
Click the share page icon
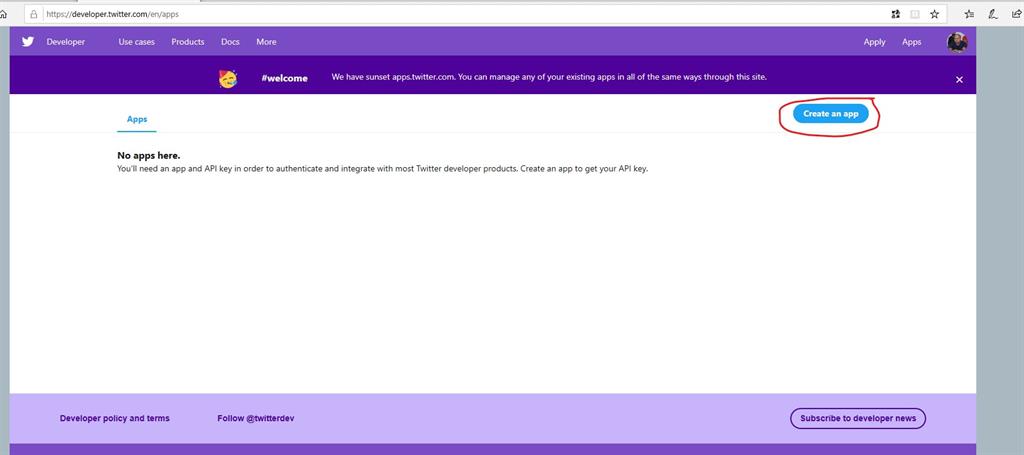point(1016,14)
